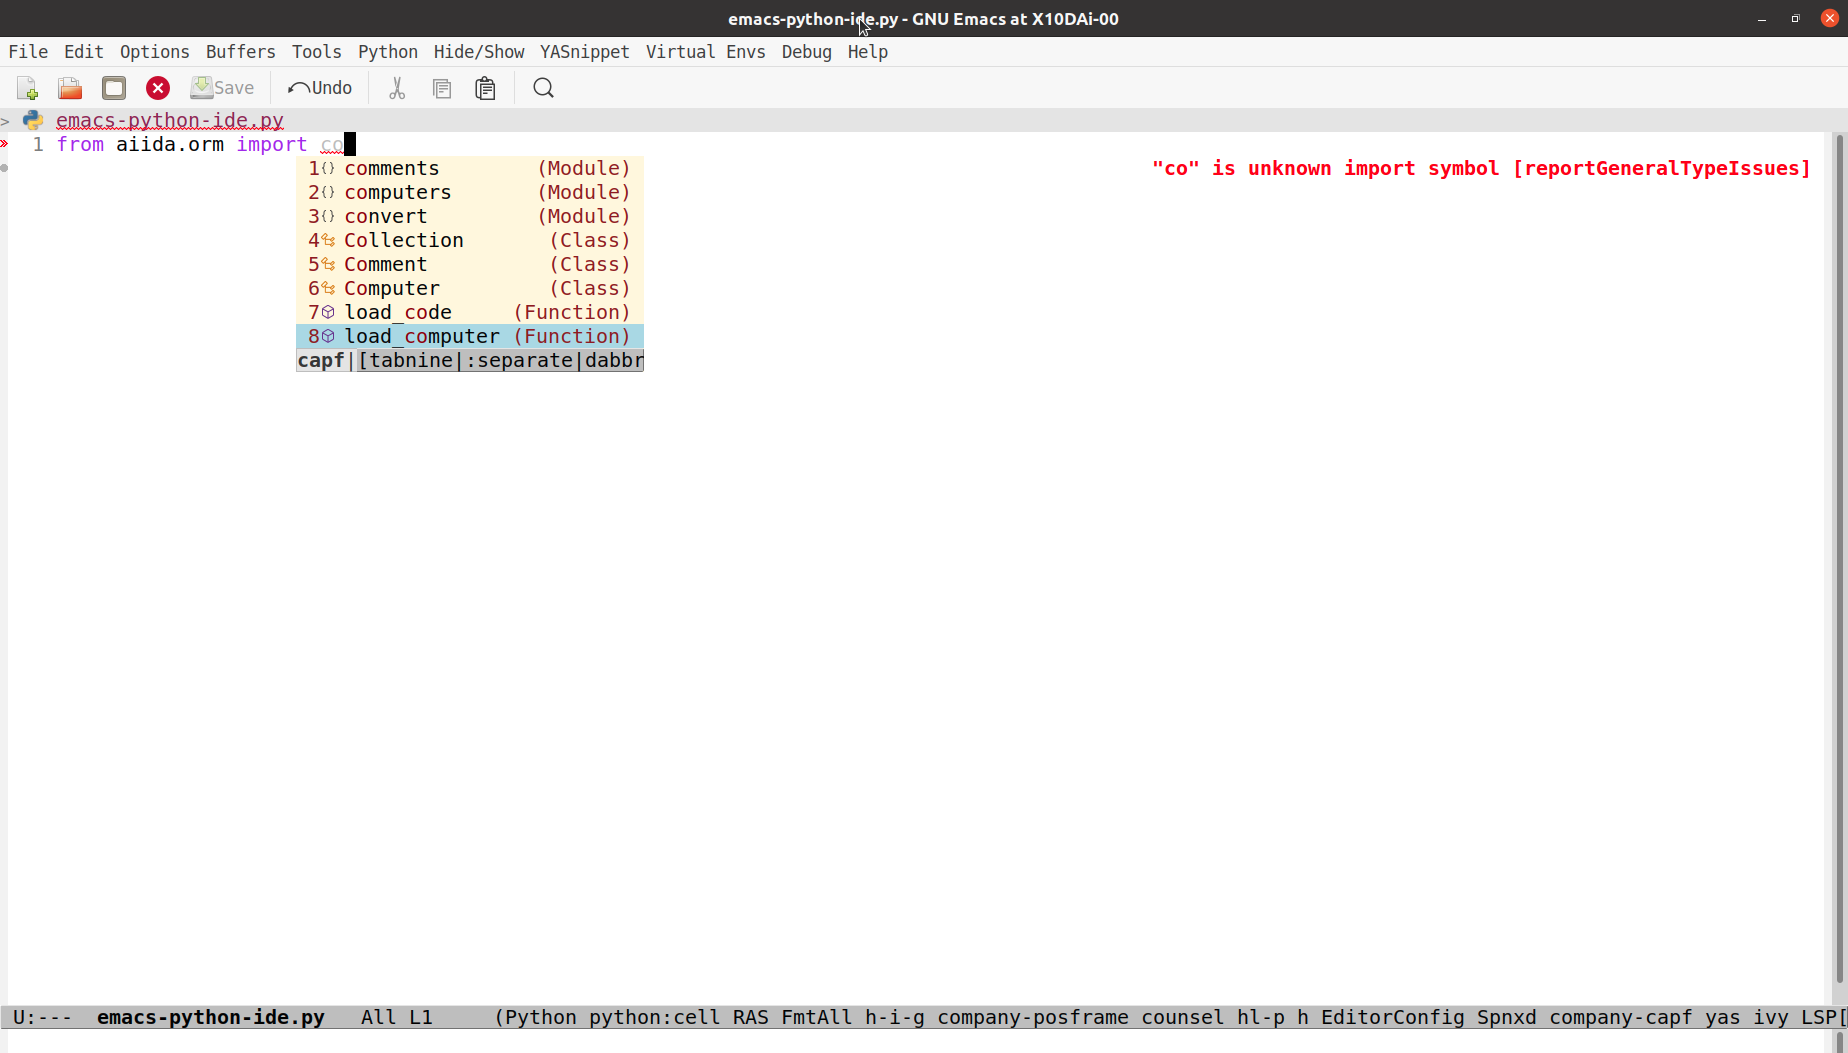Start a search with the magnifier icon
This screenshot has width=1848, height=1053.
coord(542,88)
